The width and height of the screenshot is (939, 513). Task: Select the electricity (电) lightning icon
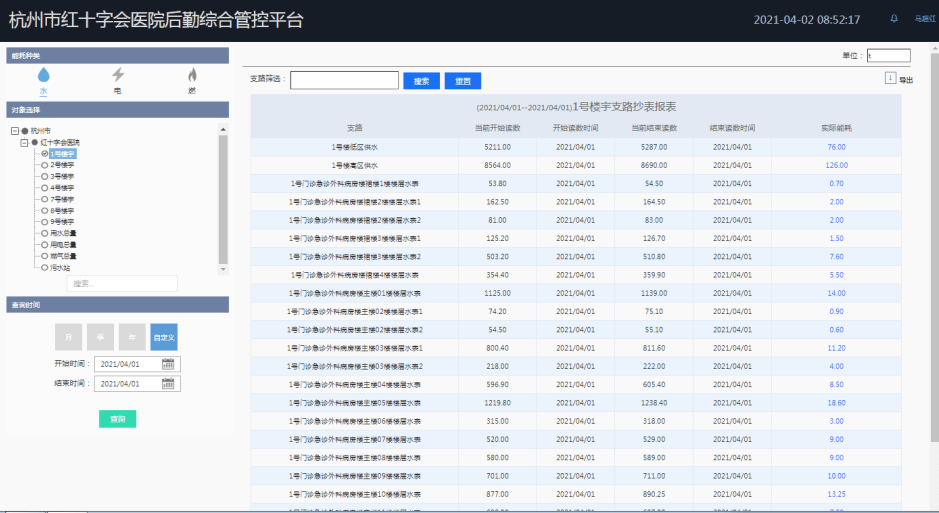point(118,75)
